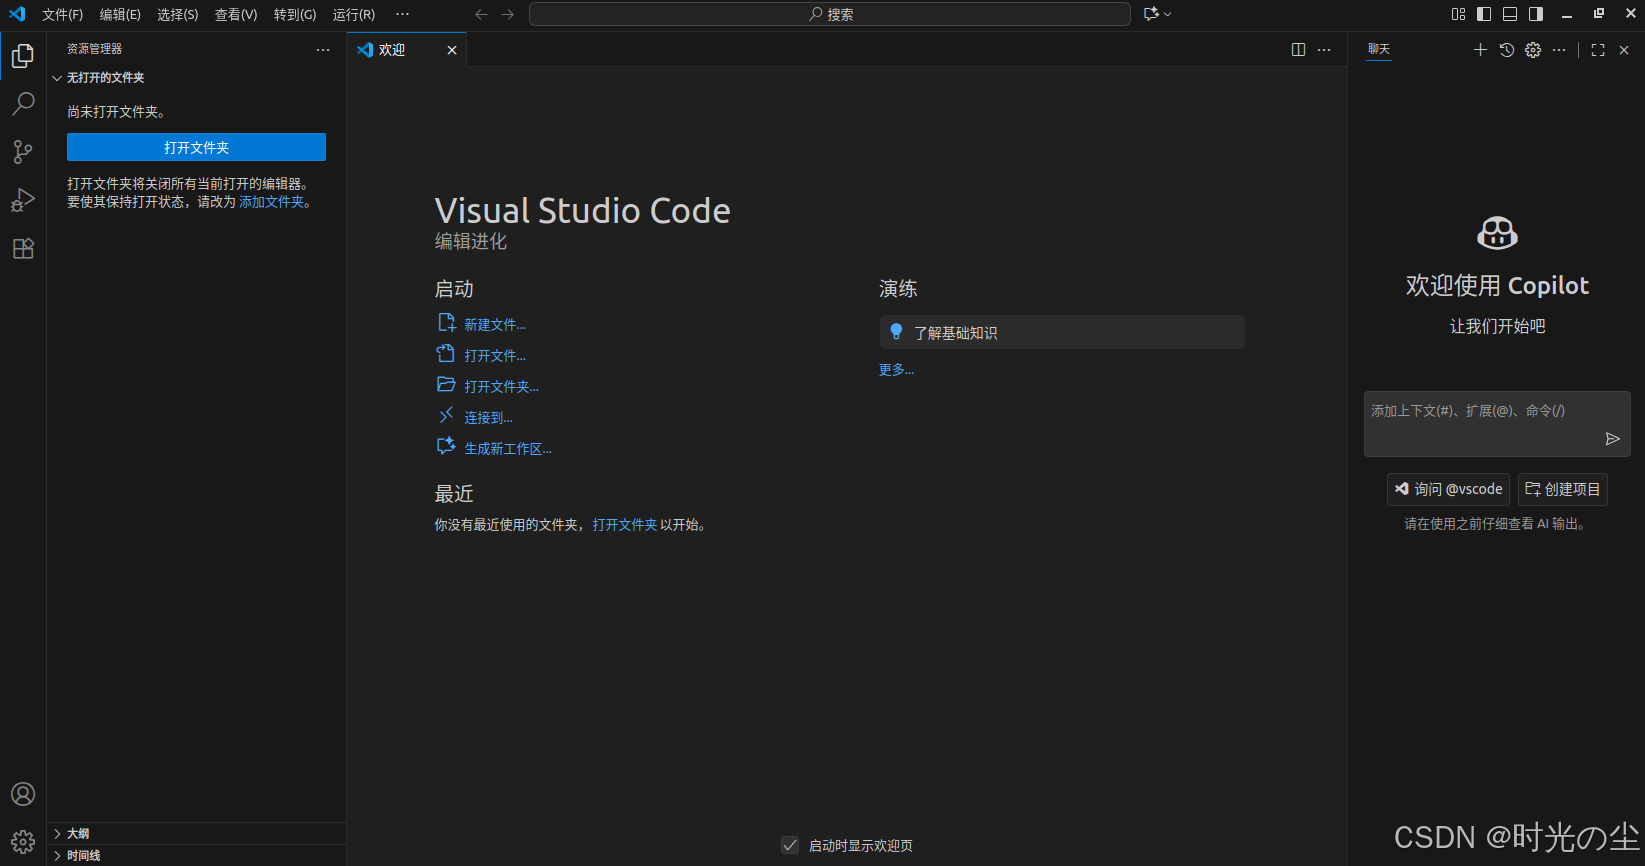Open the Source Control view
This screenshot has width=1645, height=866.
pyautogui.click(x=23, y=152)
